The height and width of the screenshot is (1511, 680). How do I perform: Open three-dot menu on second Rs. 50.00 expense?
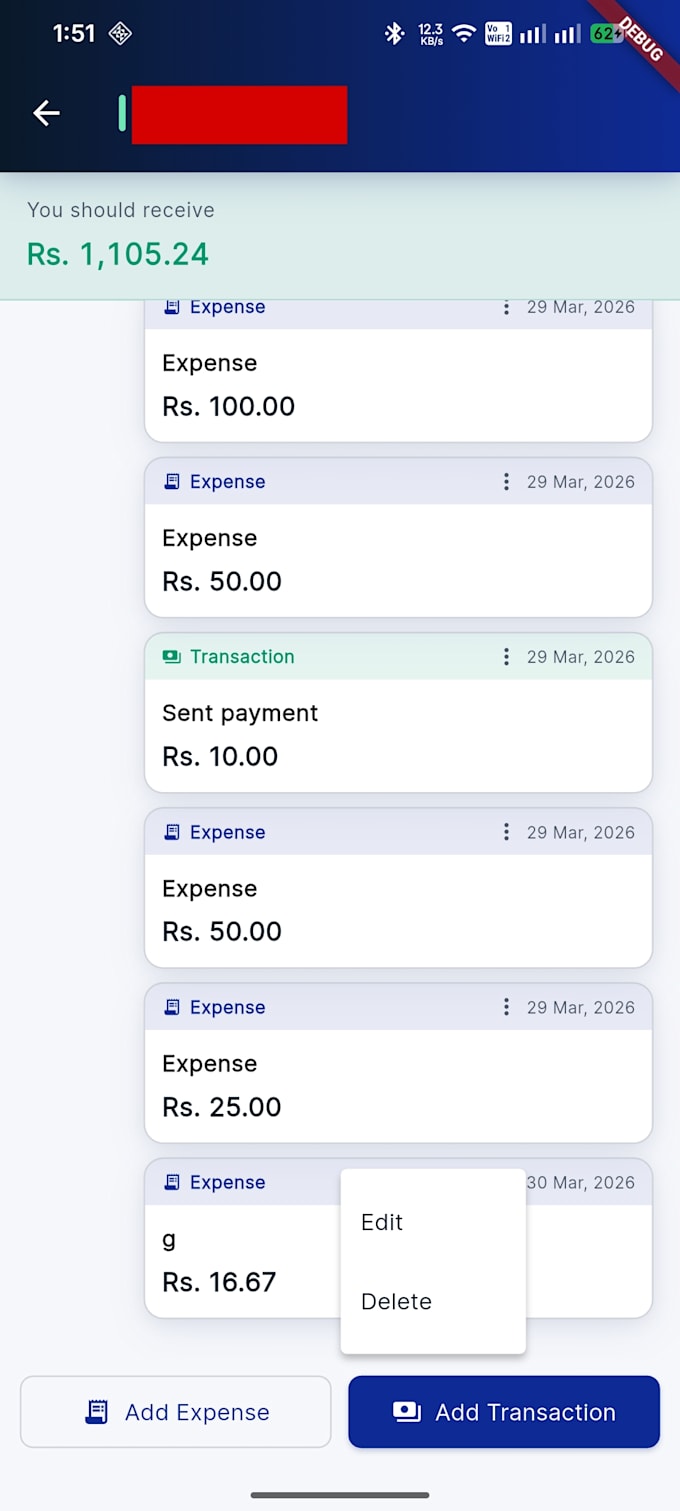tap(506, 832)
